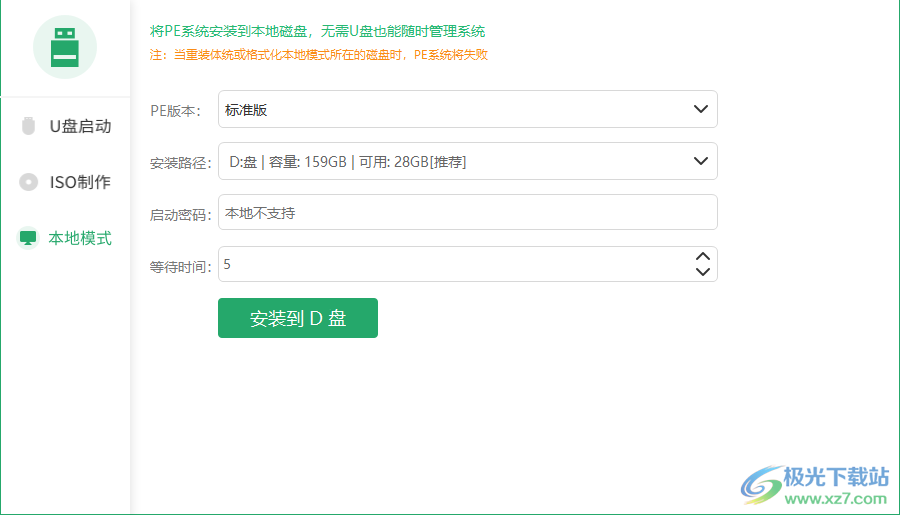
Task: Click the orange 注 warning note
Action: click(318, 55)
